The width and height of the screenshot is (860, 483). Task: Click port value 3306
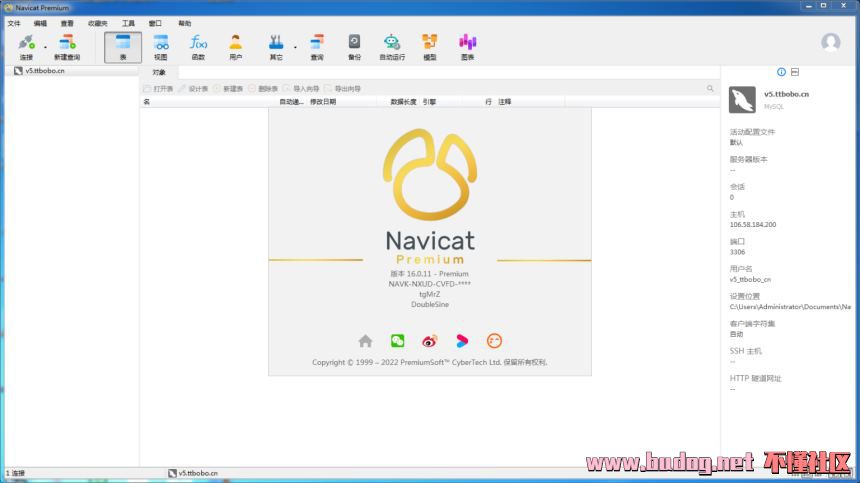737,252
